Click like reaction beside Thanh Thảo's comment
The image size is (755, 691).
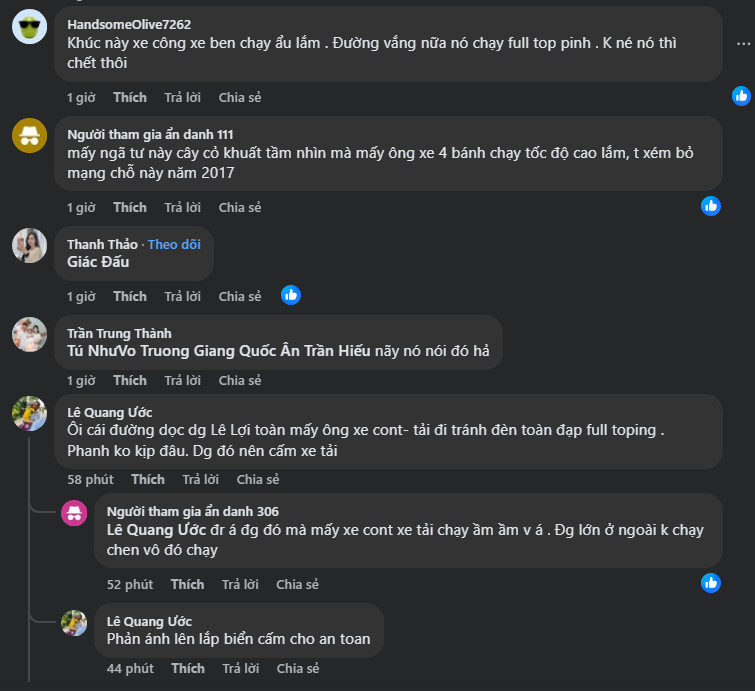291,295
